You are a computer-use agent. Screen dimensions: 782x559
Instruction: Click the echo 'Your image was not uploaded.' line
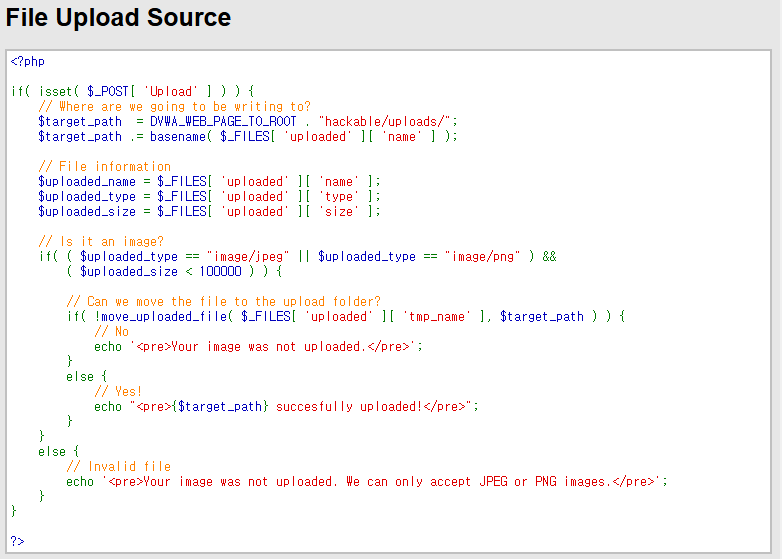tap(258, 346)
